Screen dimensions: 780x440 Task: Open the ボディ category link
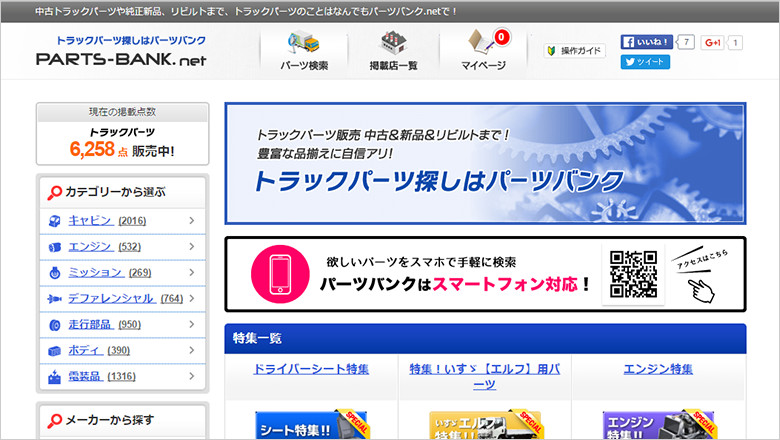click(x=85, y=350)
